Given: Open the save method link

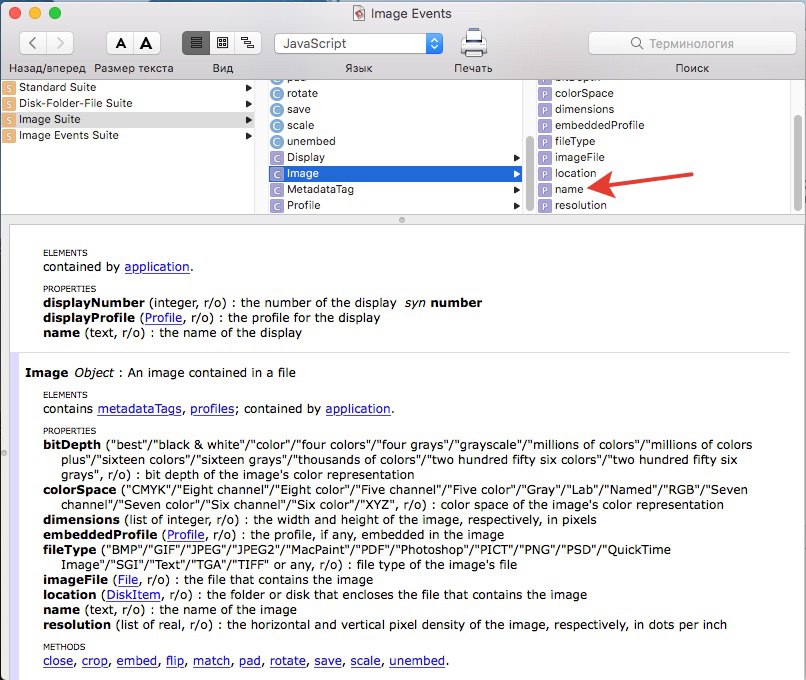Looking at the screenshot, I should point(328,660).
